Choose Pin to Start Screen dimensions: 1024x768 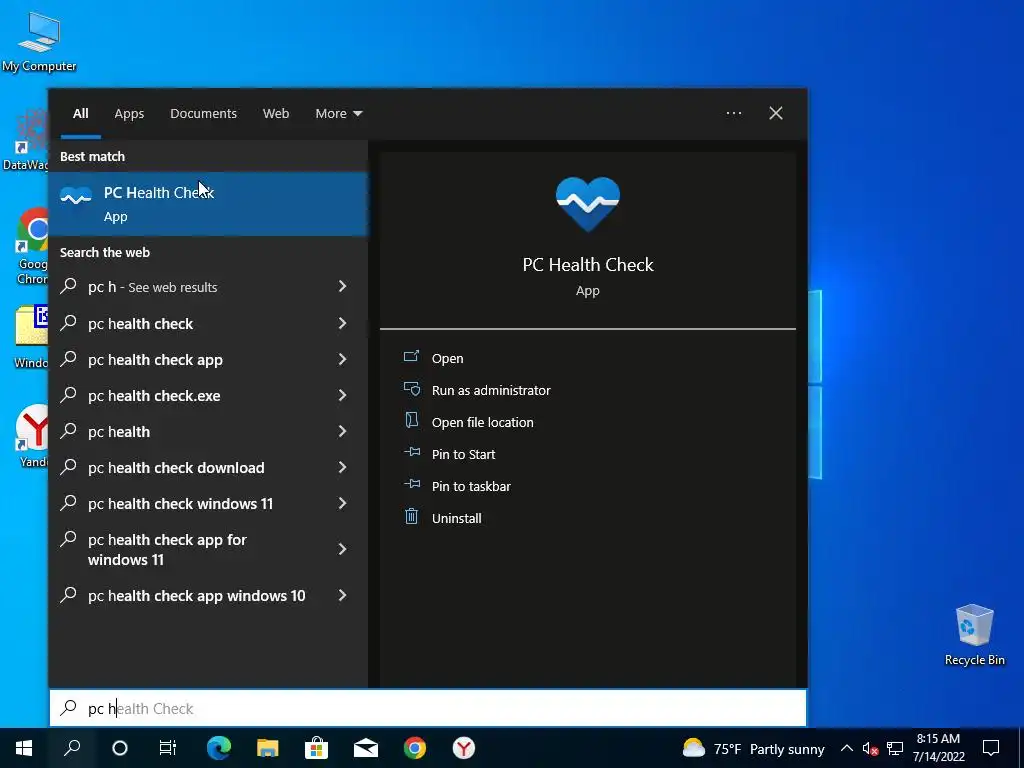pos(463,454)
